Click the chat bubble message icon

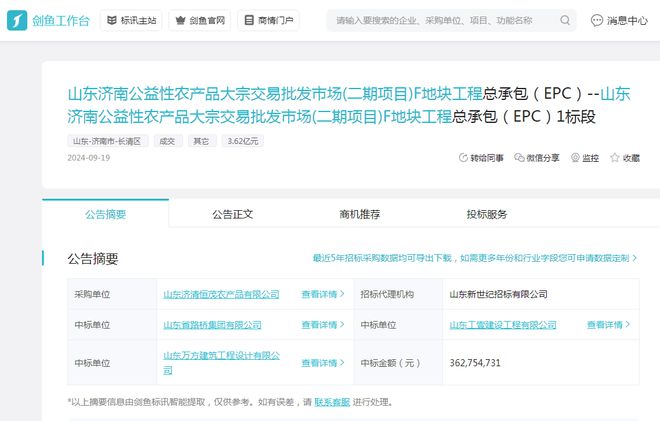pos(596,20)
